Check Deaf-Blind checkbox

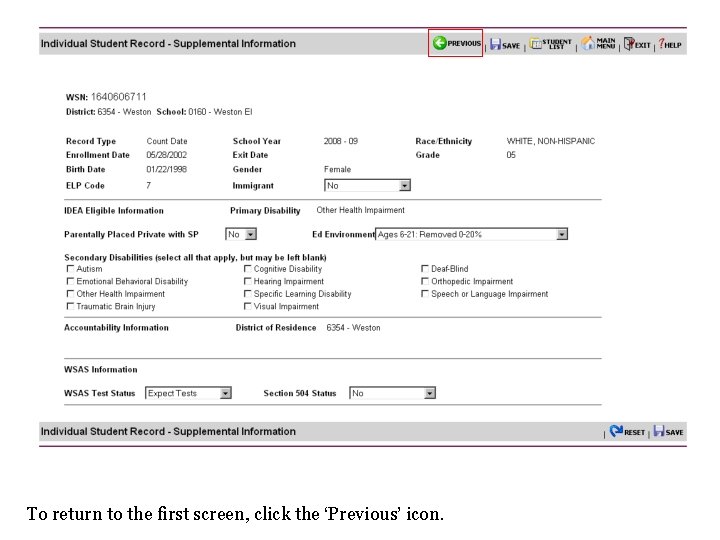(425, 269)
